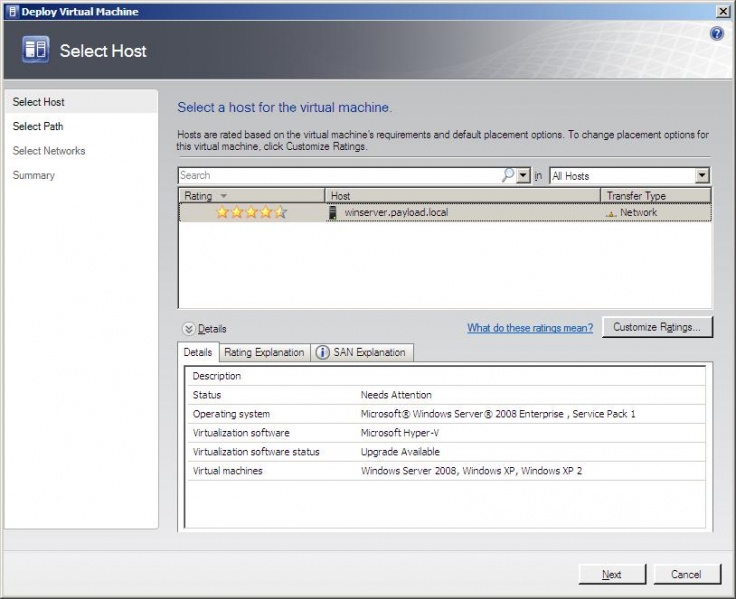This screenshot has height=599, width=736.
Task: Open the All Hosts dropdown
Action: (702, 176)
